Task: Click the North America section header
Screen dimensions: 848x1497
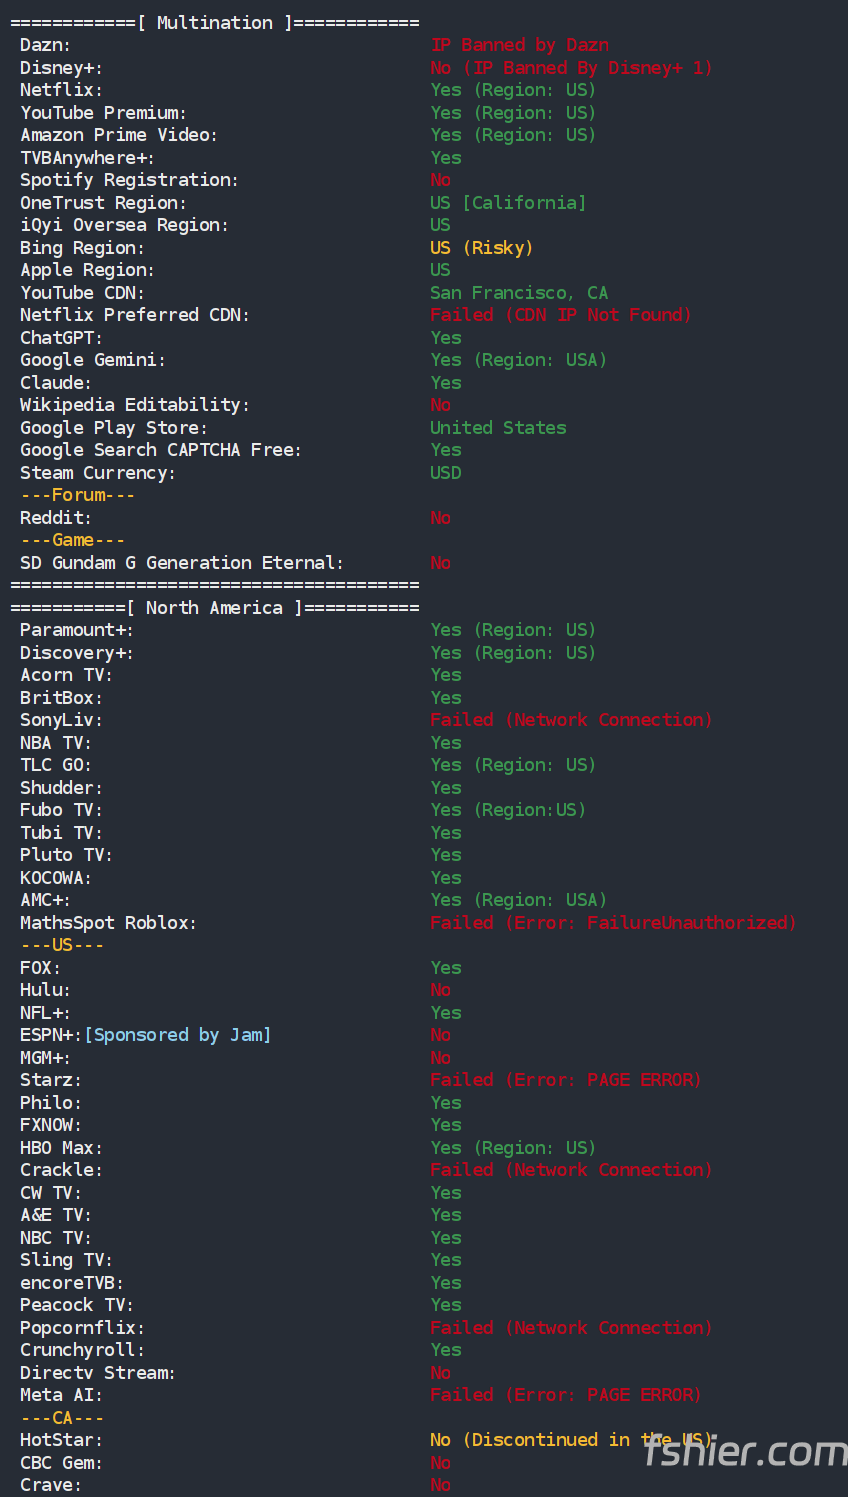Action: point(214,608)
